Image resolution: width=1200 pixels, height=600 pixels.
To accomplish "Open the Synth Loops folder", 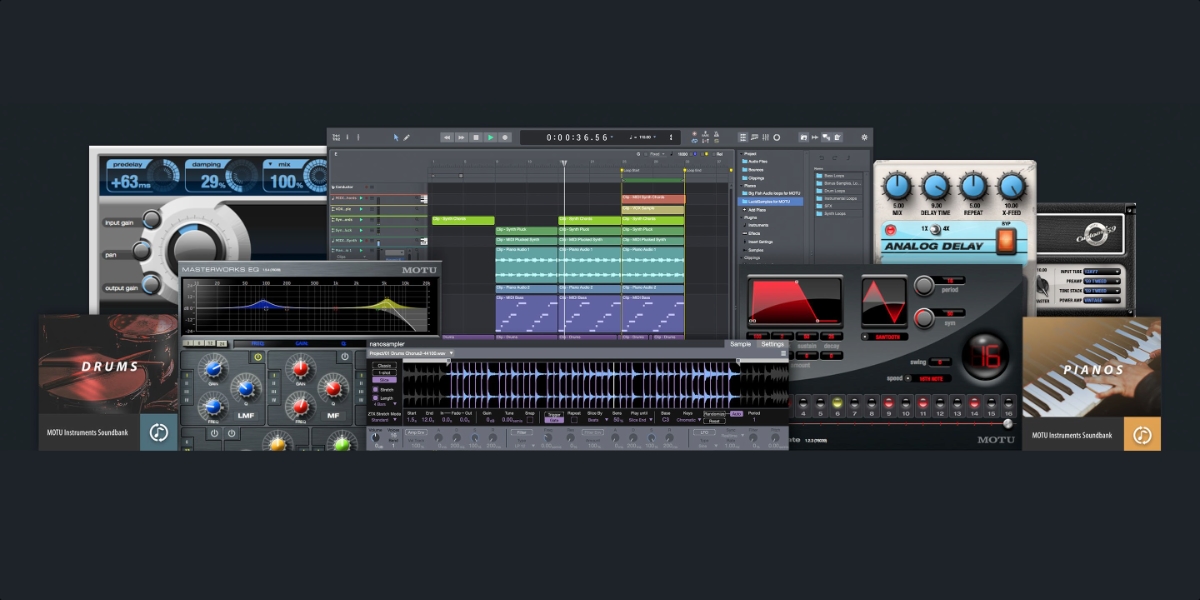I will pyautogui.click(x=838, y=214).
